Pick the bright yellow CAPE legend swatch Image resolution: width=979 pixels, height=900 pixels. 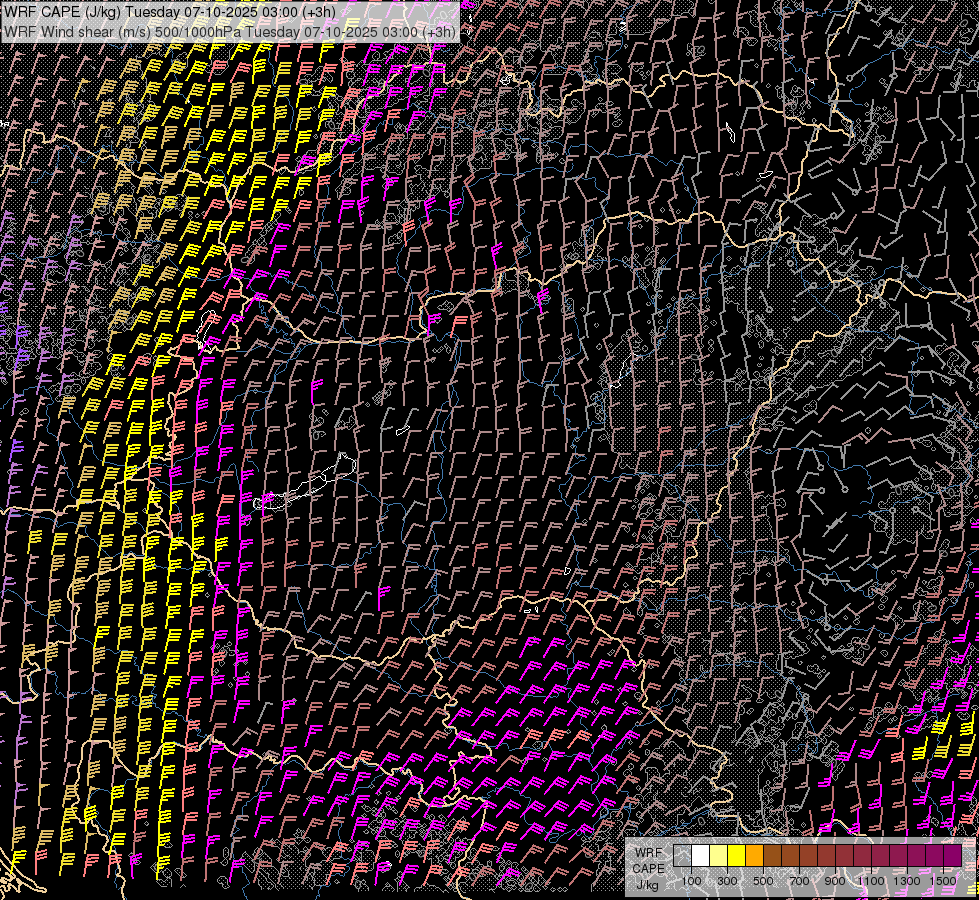[x=736, y=856]
